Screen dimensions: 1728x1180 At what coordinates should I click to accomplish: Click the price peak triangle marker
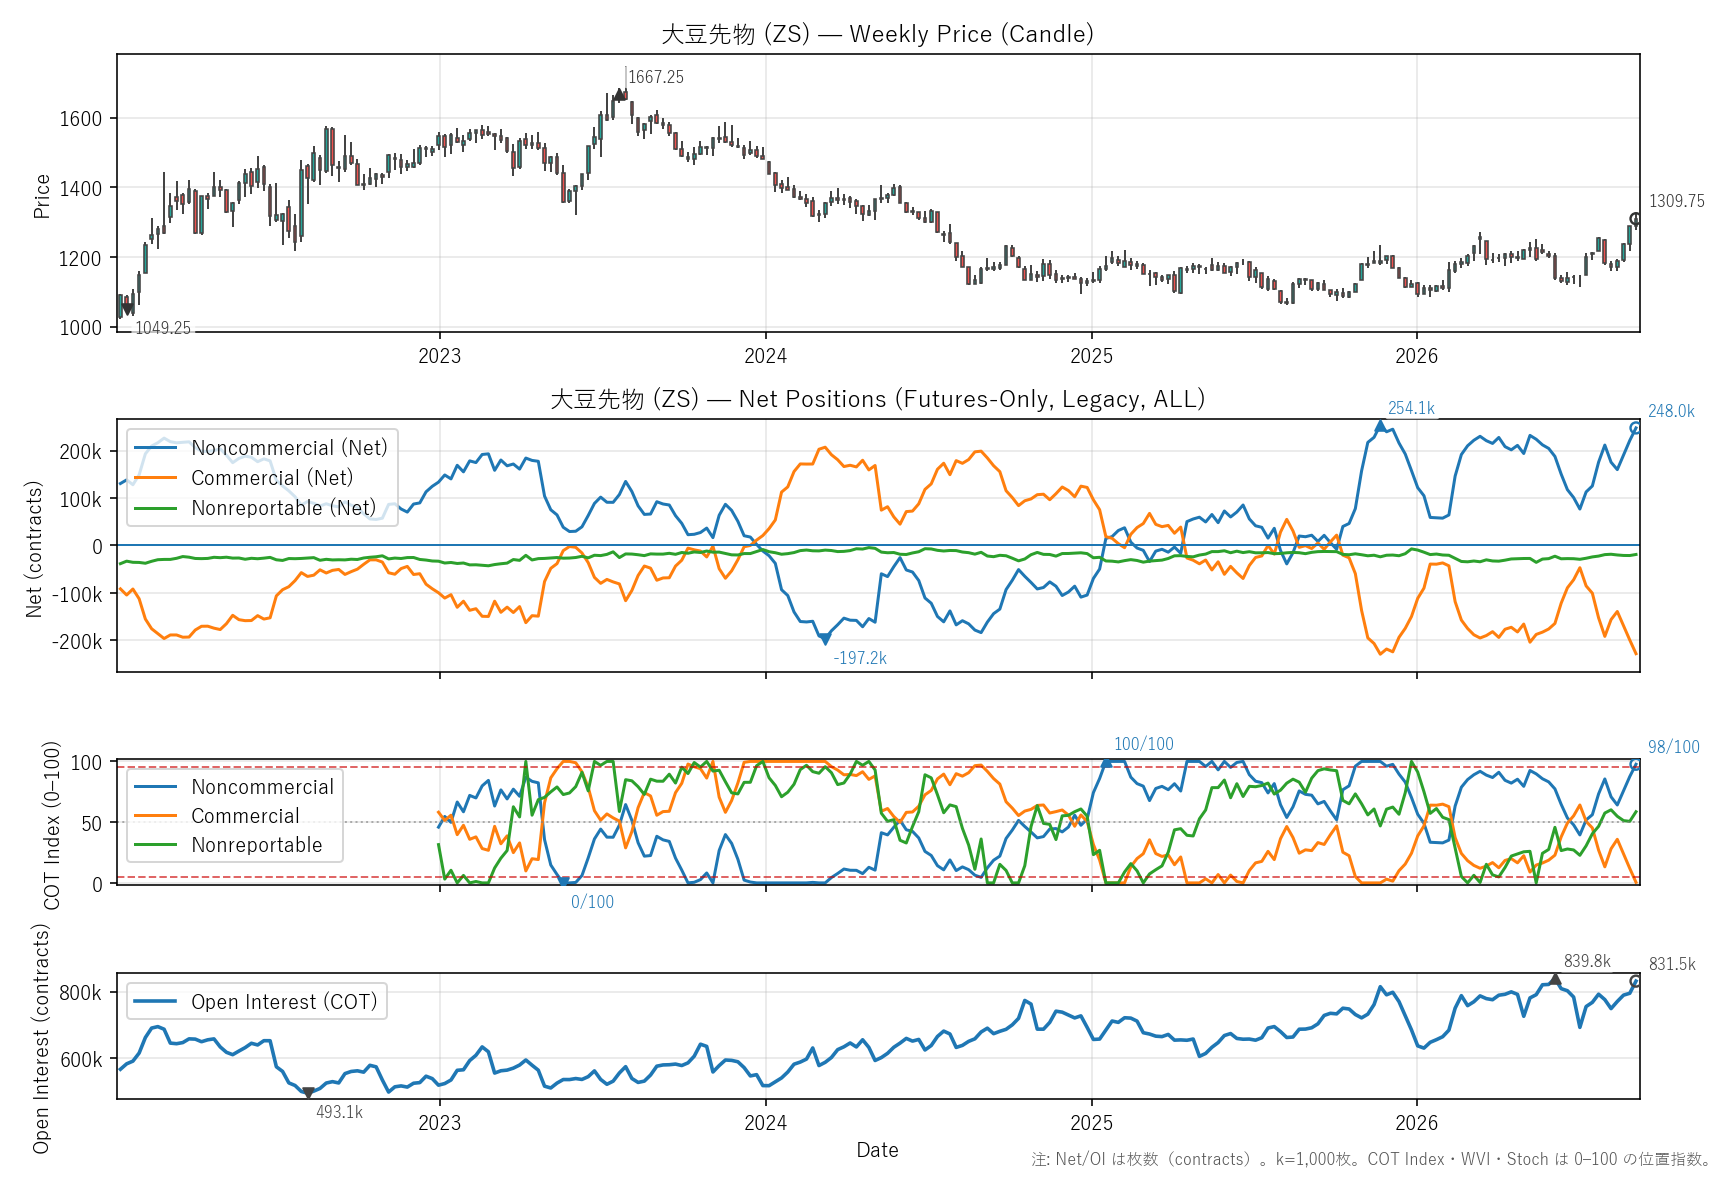point(620,95)
